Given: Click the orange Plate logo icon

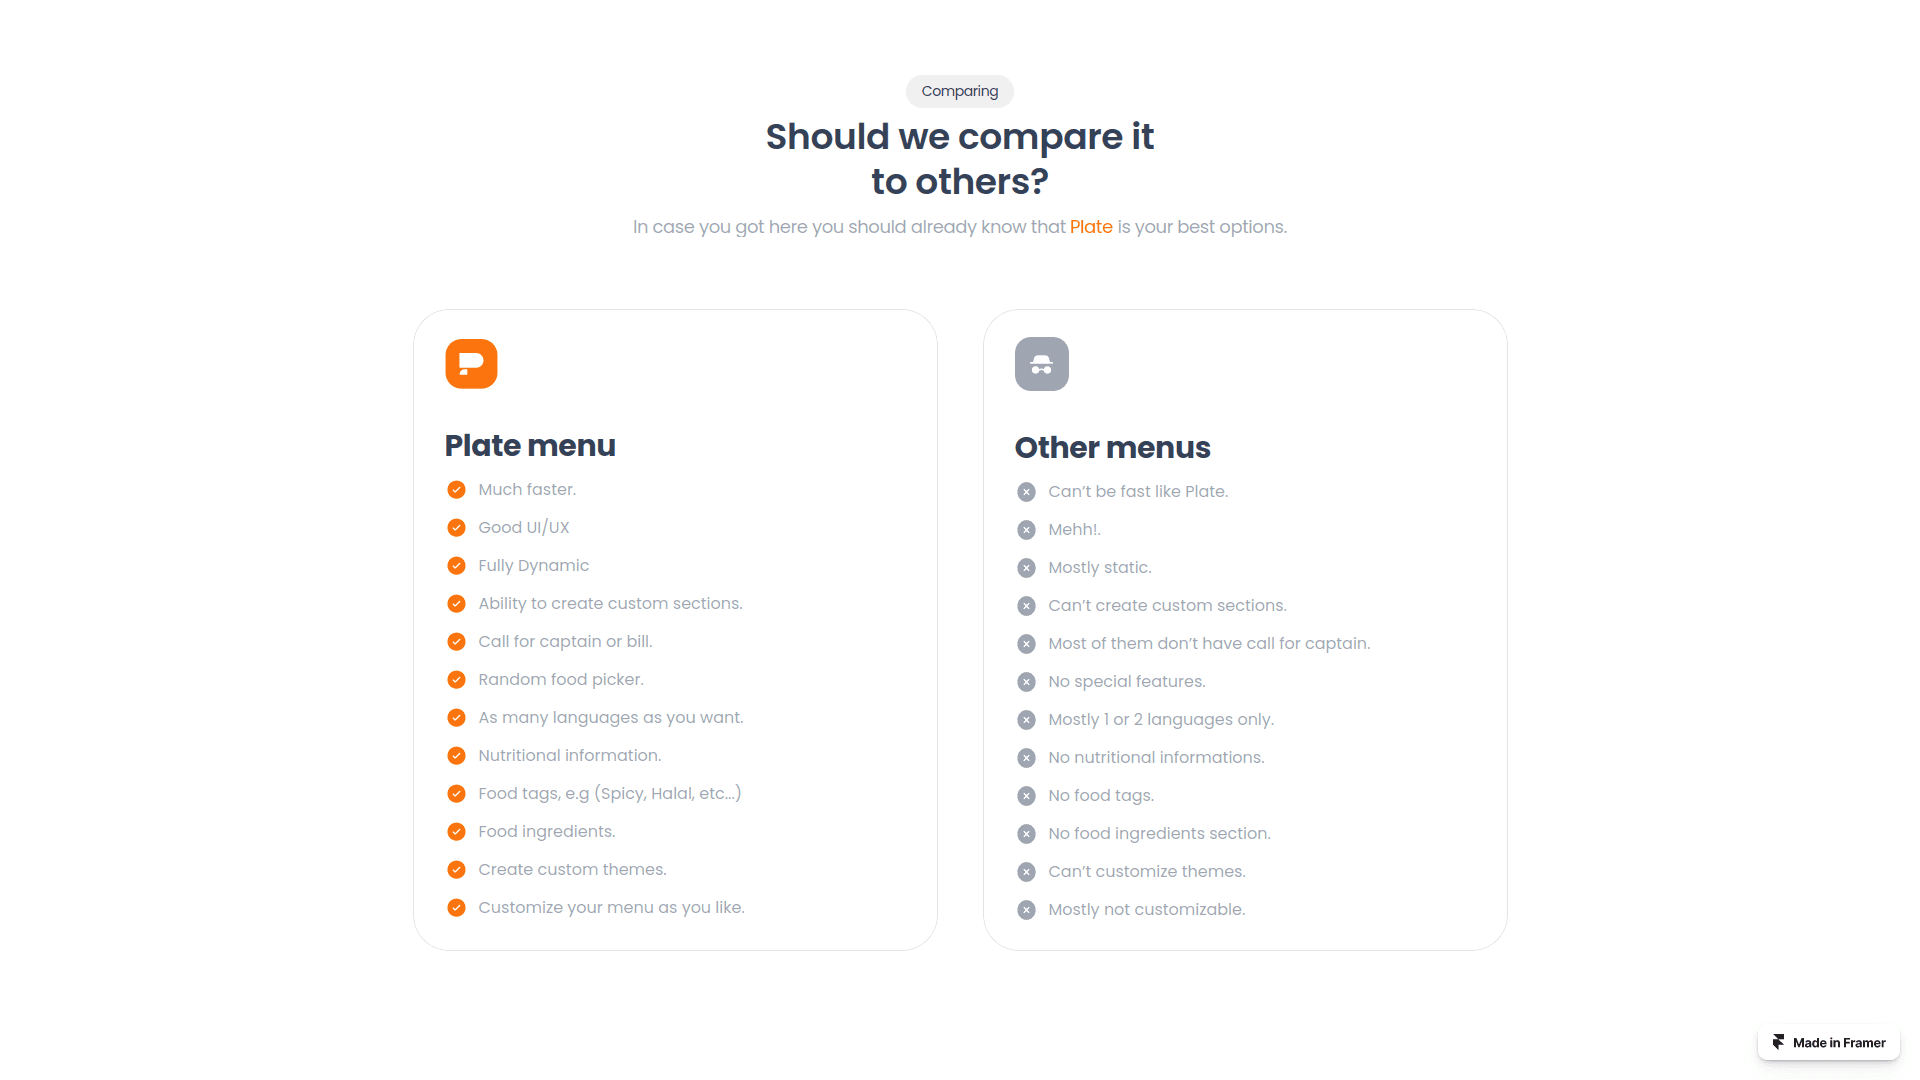Looking at the screenshot, I should (x=471, y=364).
